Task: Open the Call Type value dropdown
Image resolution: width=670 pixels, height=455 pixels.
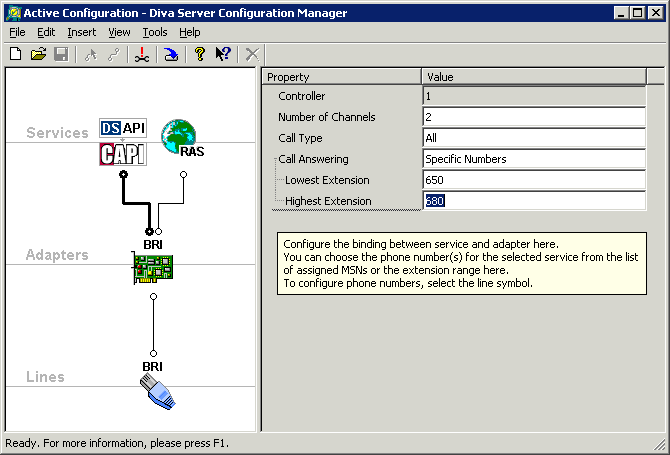Action: pos(534,138)
